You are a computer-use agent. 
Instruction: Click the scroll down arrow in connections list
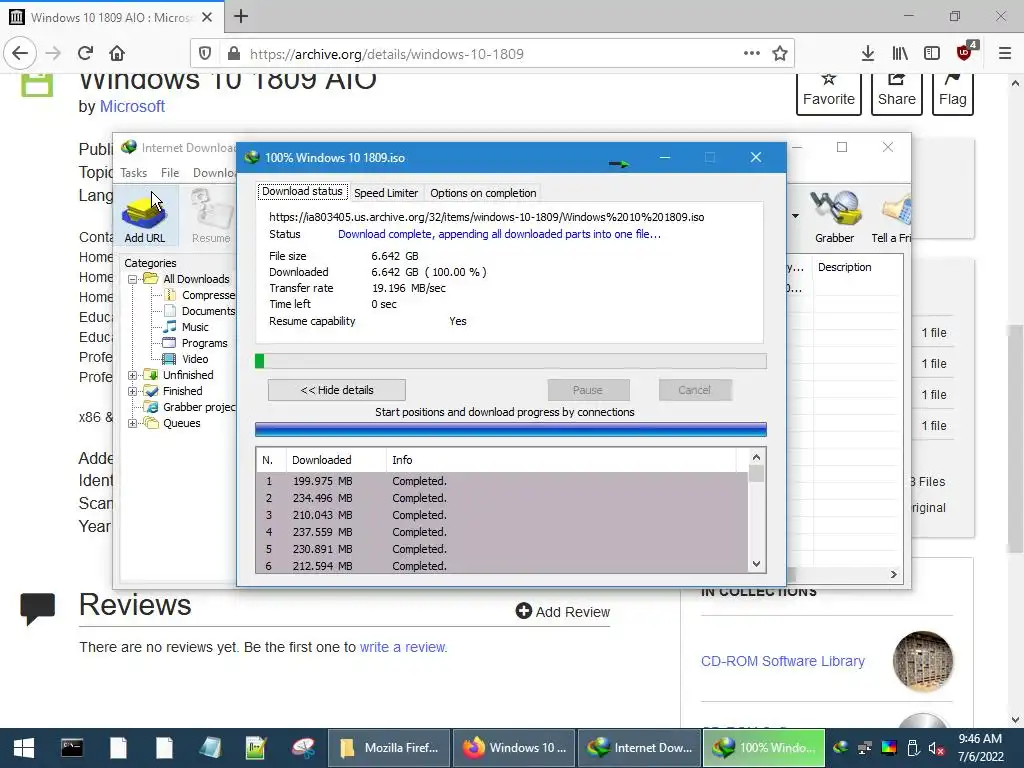[756, 564]
